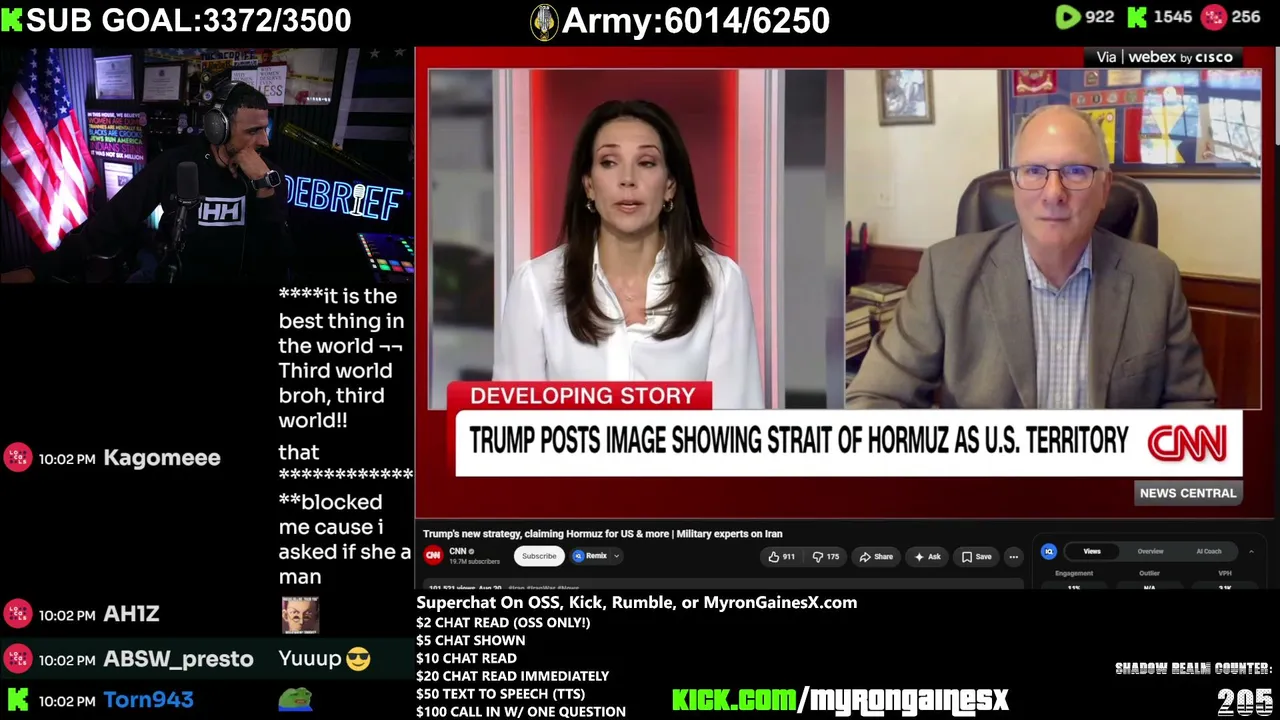Dislike the CNN video

[825, 557]
